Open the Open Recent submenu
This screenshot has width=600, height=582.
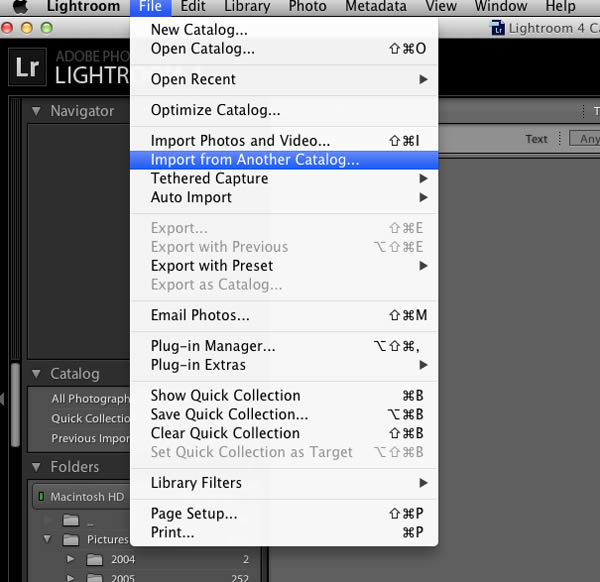pyautogui.click(x=284, y=80)
